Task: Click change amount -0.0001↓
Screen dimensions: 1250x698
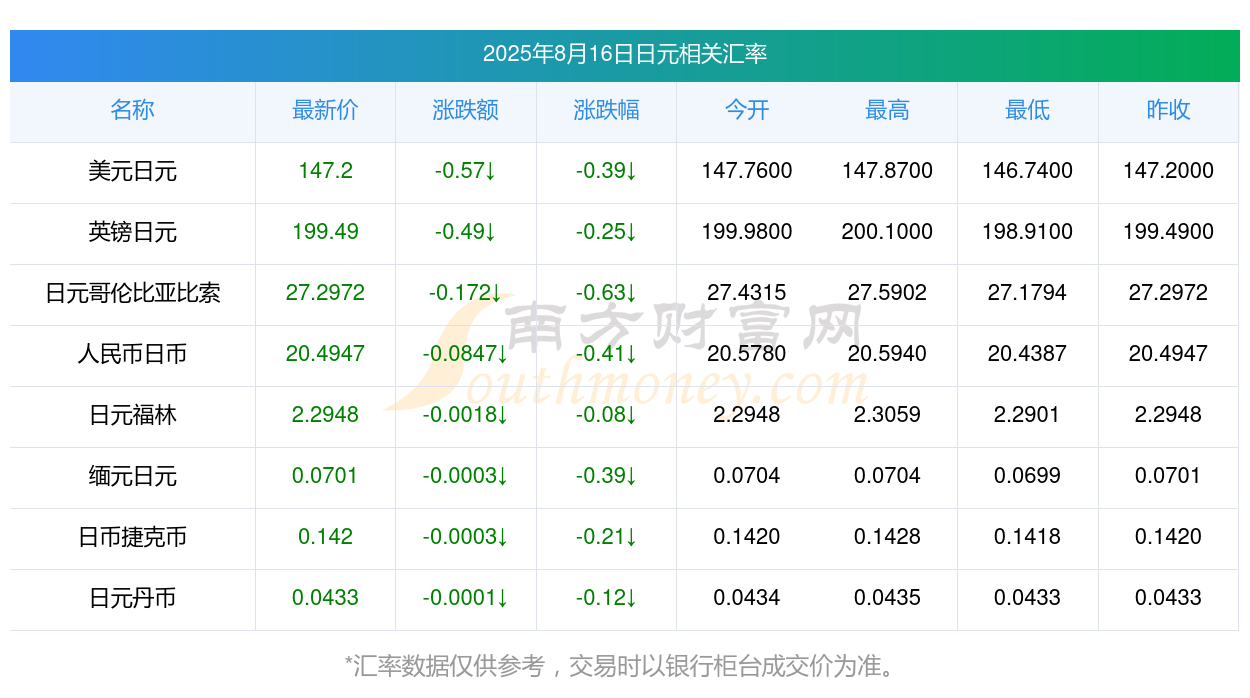Action: pyautogui.click(x=466, y=598)
